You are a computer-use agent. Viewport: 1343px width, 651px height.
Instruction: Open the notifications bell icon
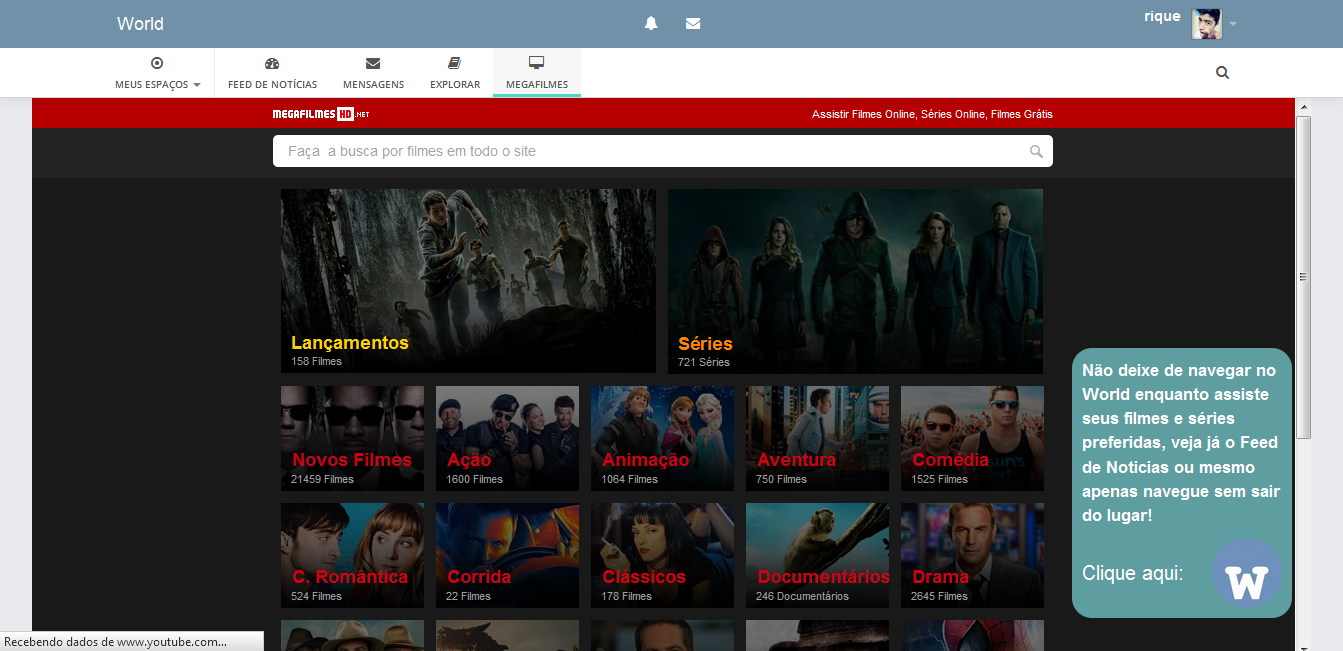coord(651,23)
